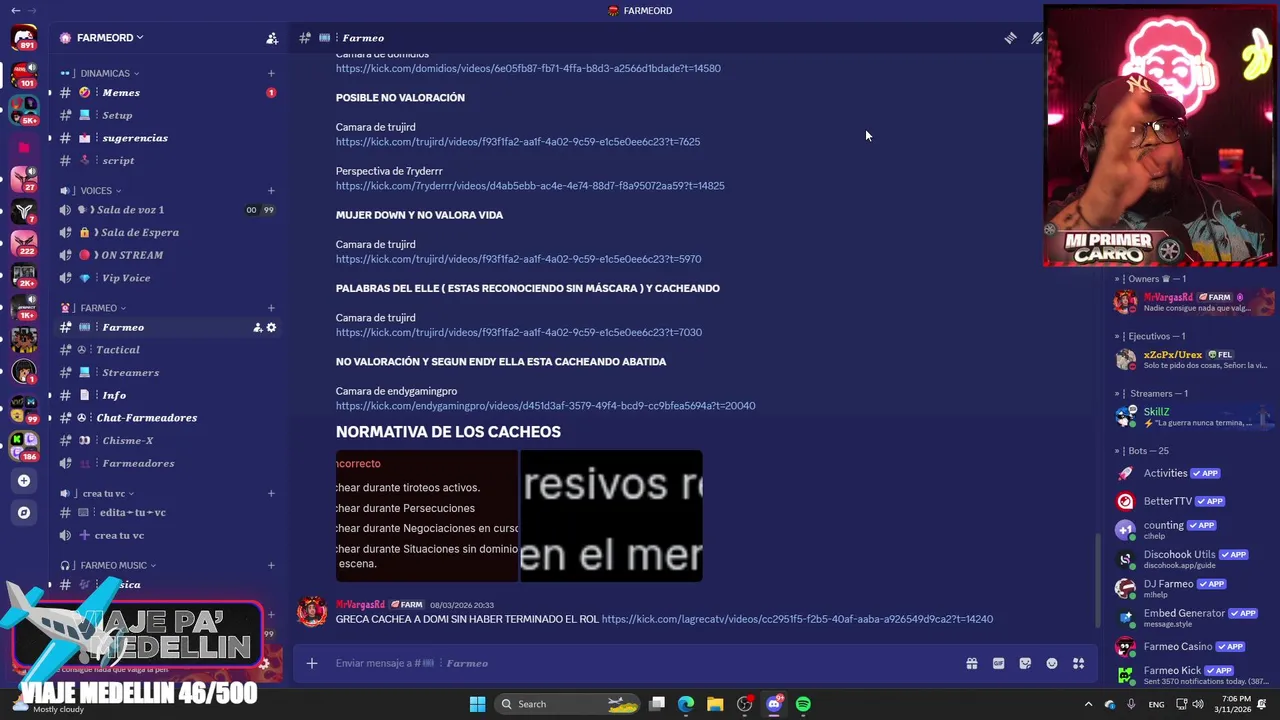Viewport: 1280px width, 720px height.
Task: Open the Chisme-X channel
Action: (x=168, y=440)
